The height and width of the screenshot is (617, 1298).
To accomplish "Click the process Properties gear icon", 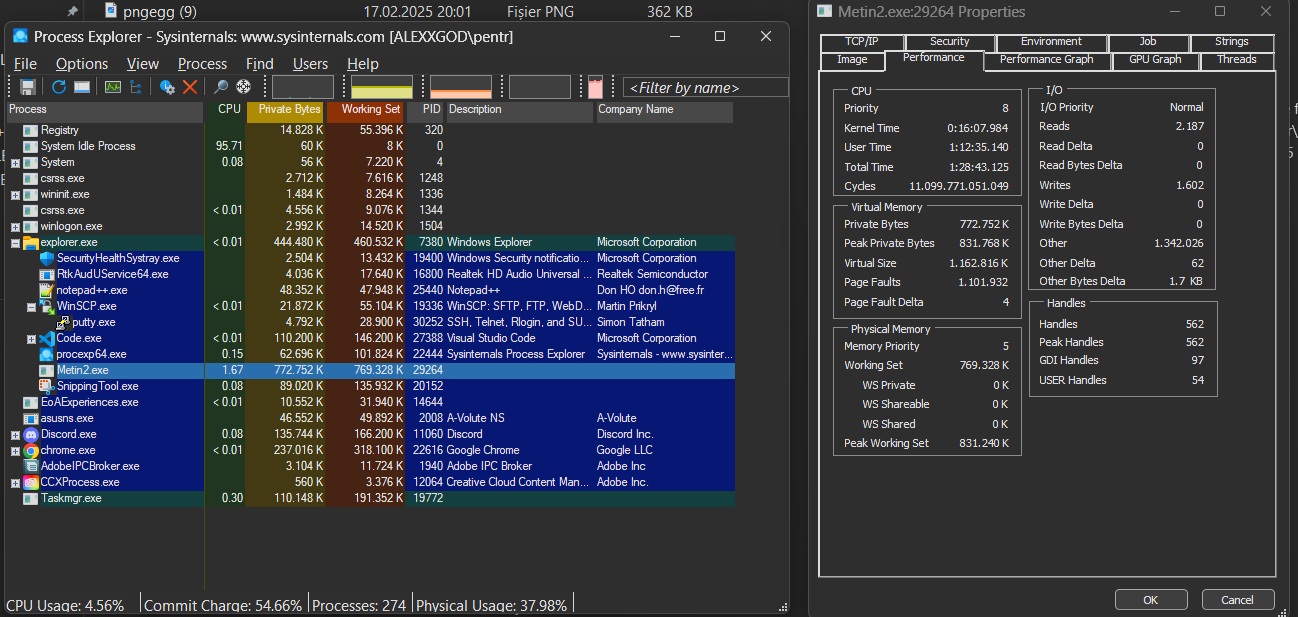I will [x=167, y=88].
